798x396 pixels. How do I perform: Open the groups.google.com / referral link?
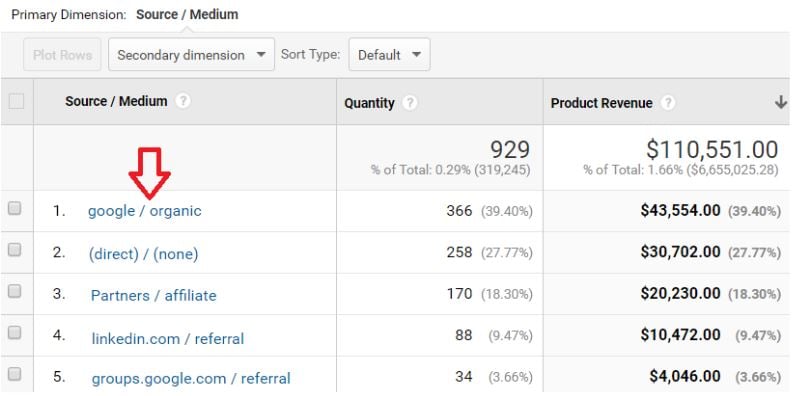coord(191,379)
